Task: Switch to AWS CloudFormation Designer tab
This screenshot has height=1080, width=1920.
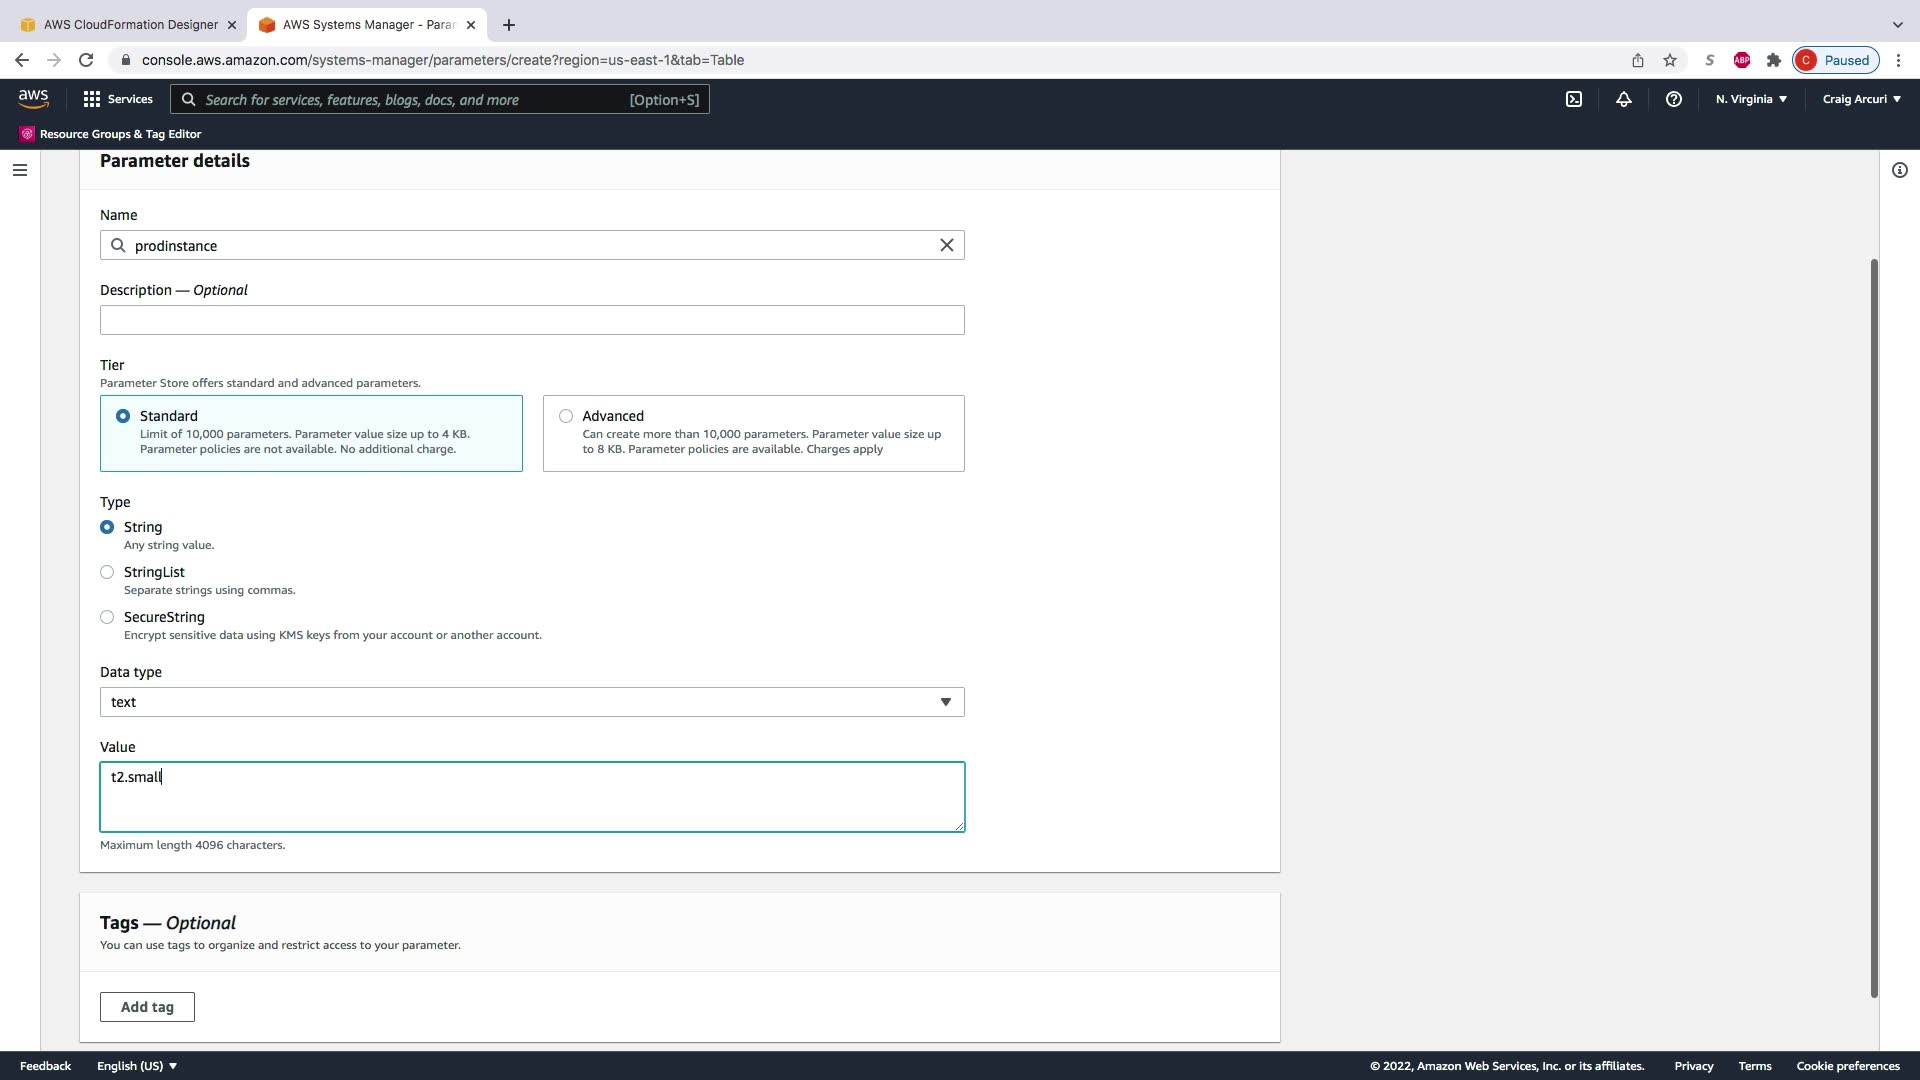Action: (130, 24)
